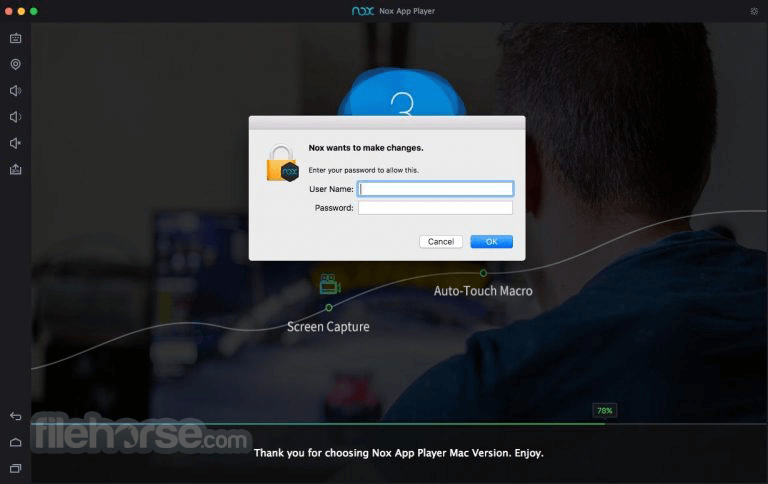
Task: Click the lock icon in the dialog
Action: click(282, 163)
